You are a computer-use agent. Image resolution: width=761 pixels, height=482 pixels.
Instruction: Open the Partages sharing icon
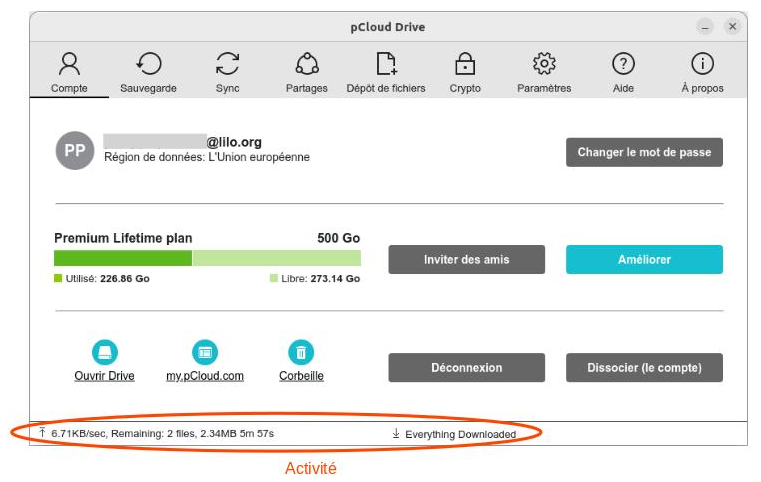[x=307, y=64]
